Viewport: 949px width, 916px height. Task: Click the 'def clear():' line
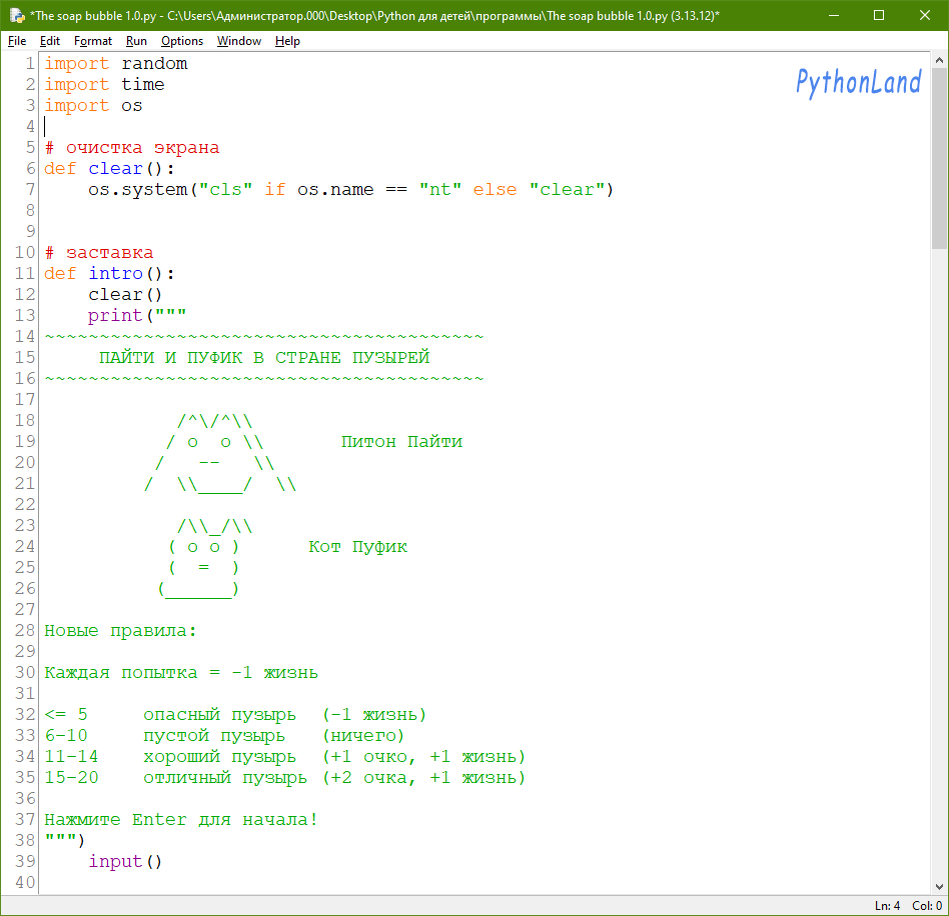(x=109, y=168)
